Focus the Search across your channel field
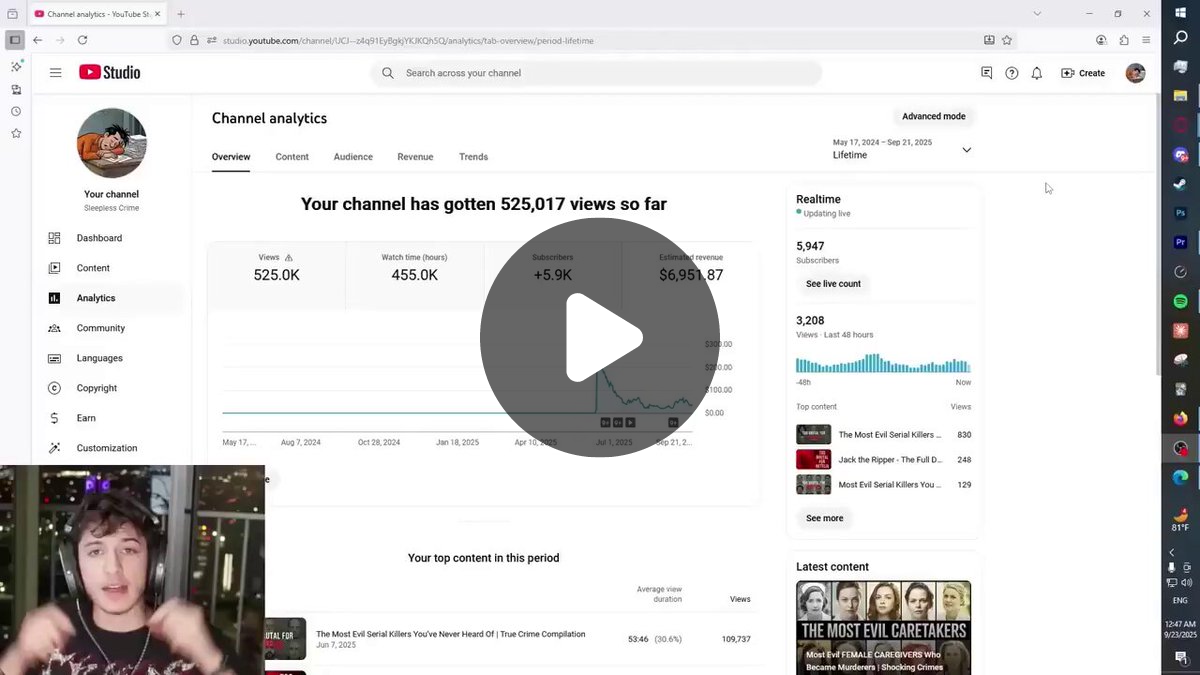The height and width of the screenshot is (675, 1200). [596, 73]
